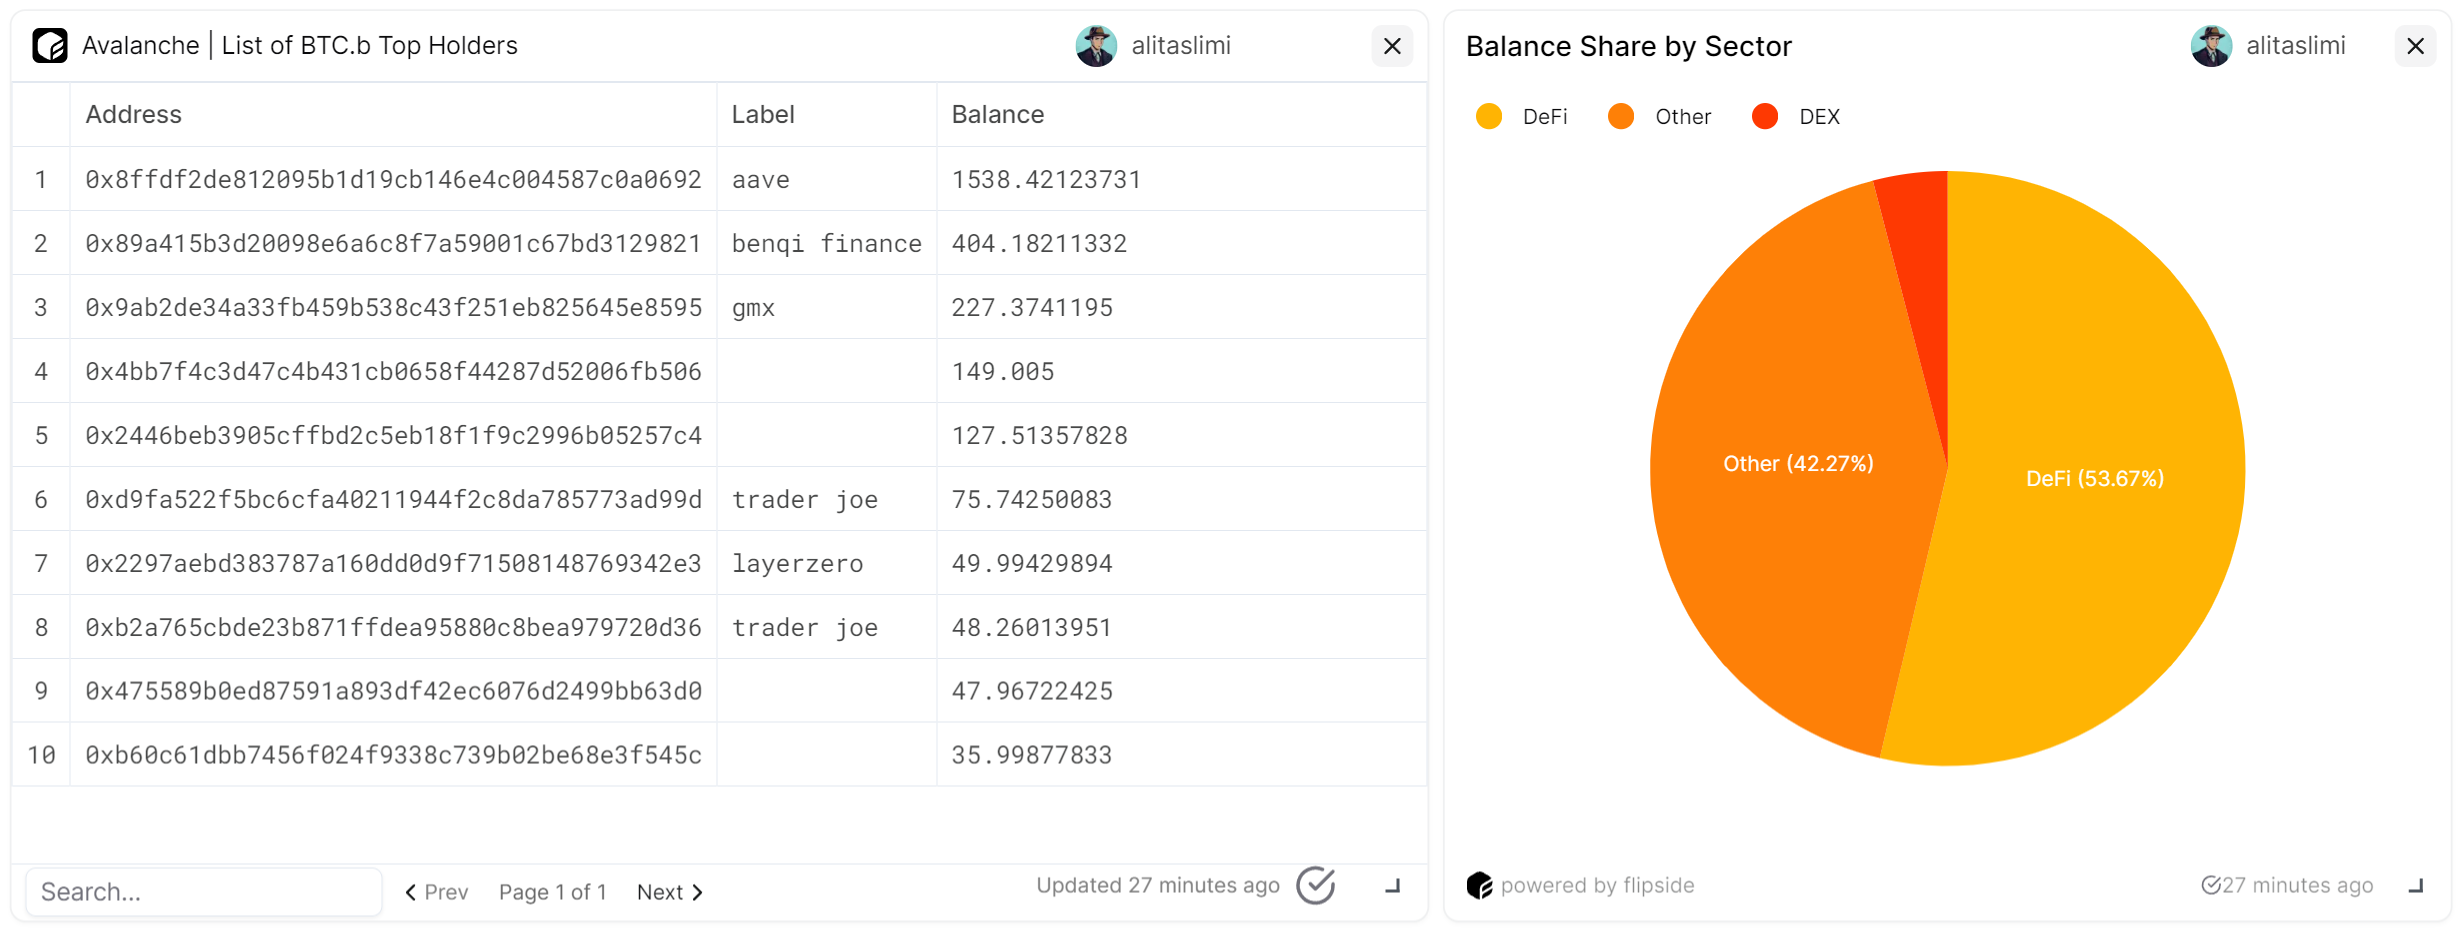The width and height of the screenshot is (2464, 933).
Task: Click alitaslimi avatar in Balance Share panel
Action: 2211,46
